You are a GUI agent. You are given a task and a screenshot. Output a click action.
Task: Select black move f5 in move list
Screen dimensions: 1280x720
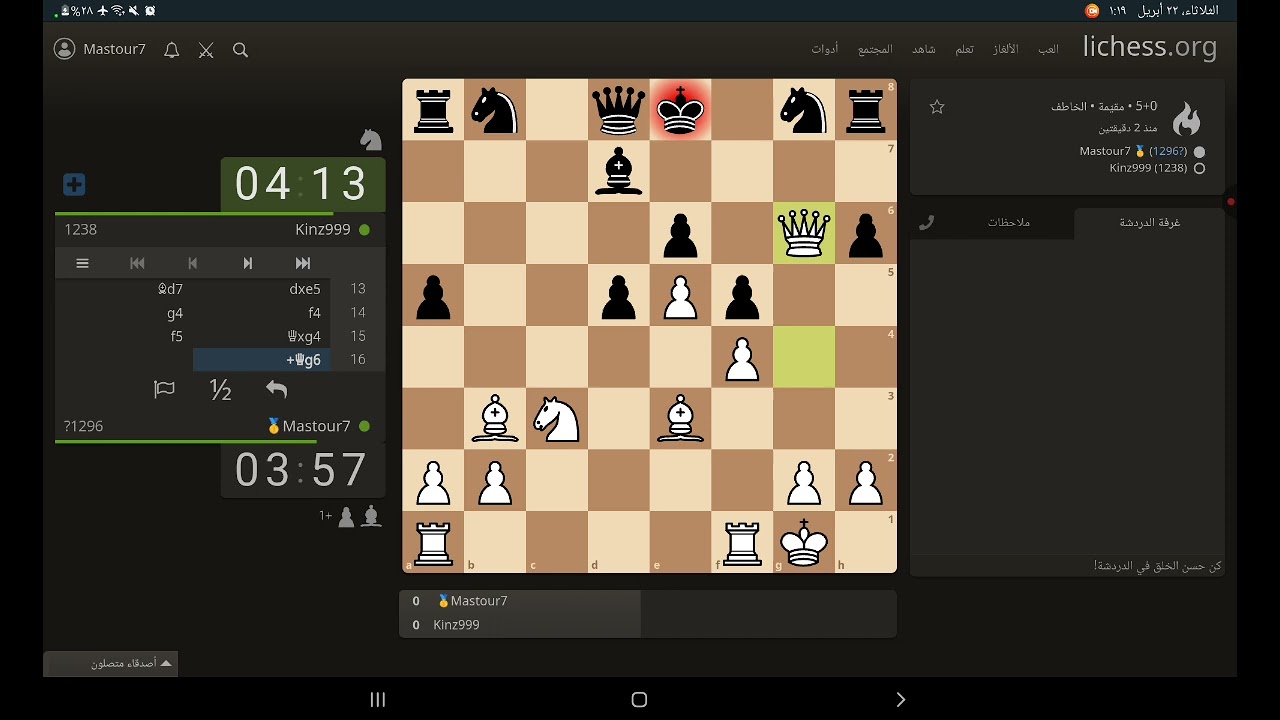[x=124, y=336]
